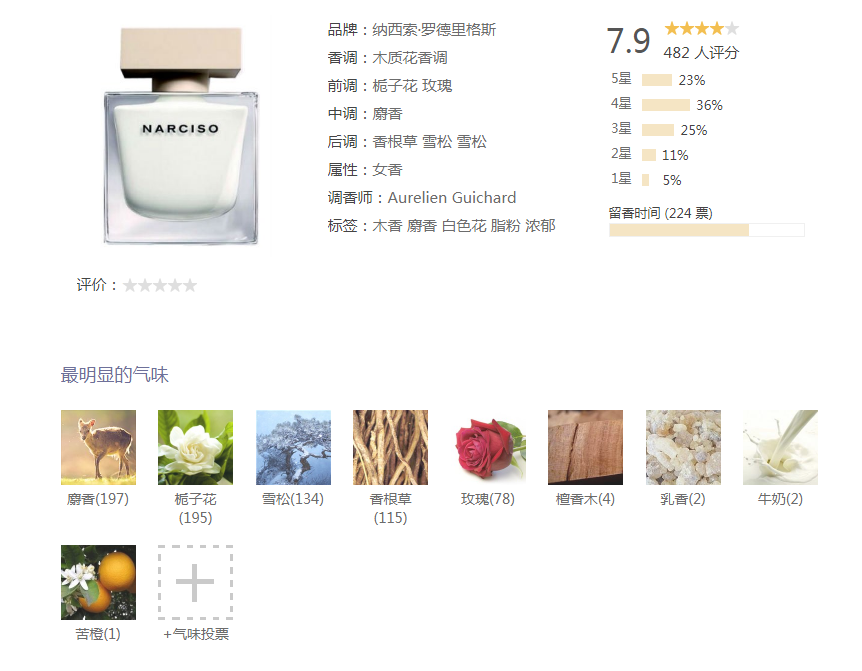Click the red rose 玫瑰 scent image
This screenshot has width=862, height=671.
click(488, 447)
